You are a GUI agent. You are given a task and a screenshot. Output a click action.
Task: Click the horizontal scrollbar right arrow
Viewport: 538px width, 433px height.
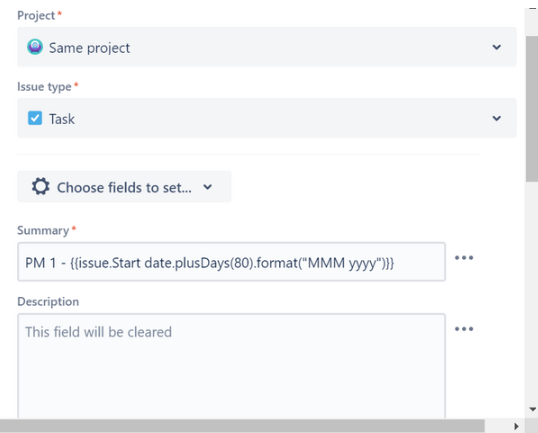click(516, 426)
